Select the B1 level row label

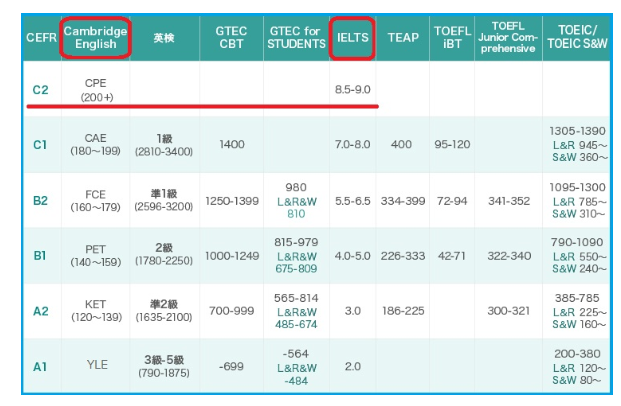pyautogui.click(x=40, y=256)
